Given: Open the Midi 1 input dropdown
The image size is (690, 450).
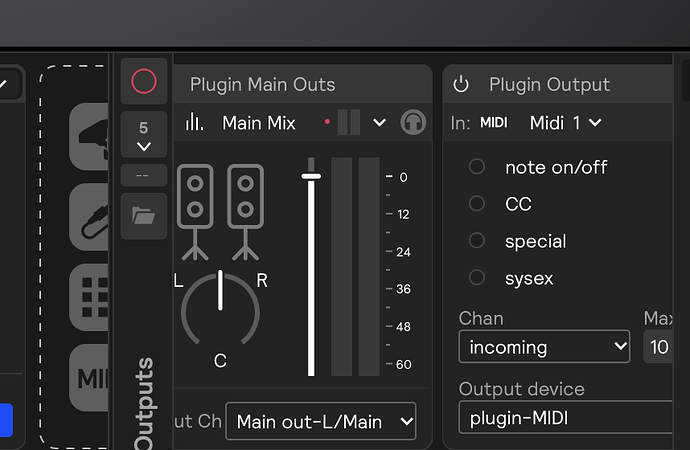Looking at the screenshot, I should pyautogui.click(x=566, y=123).
